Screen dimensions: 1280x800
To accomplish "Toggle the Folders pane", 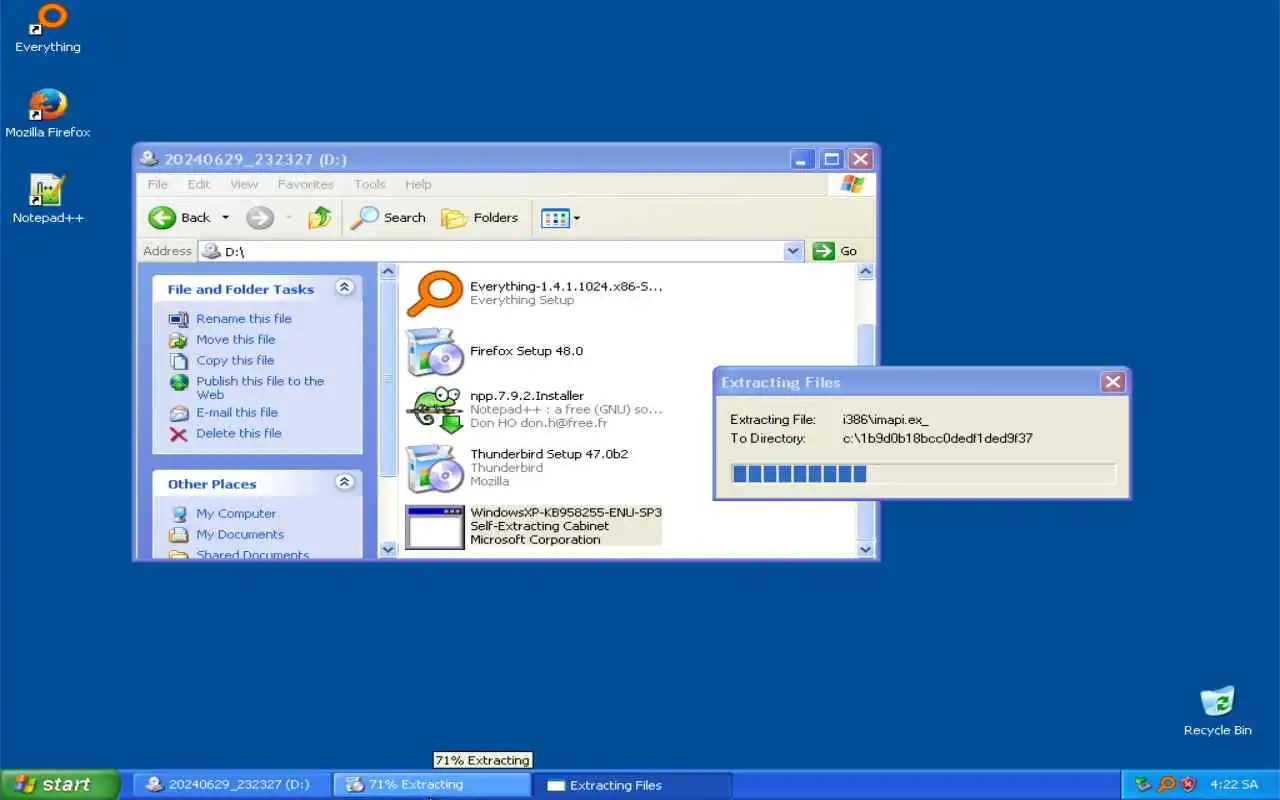I will point(480,217).
